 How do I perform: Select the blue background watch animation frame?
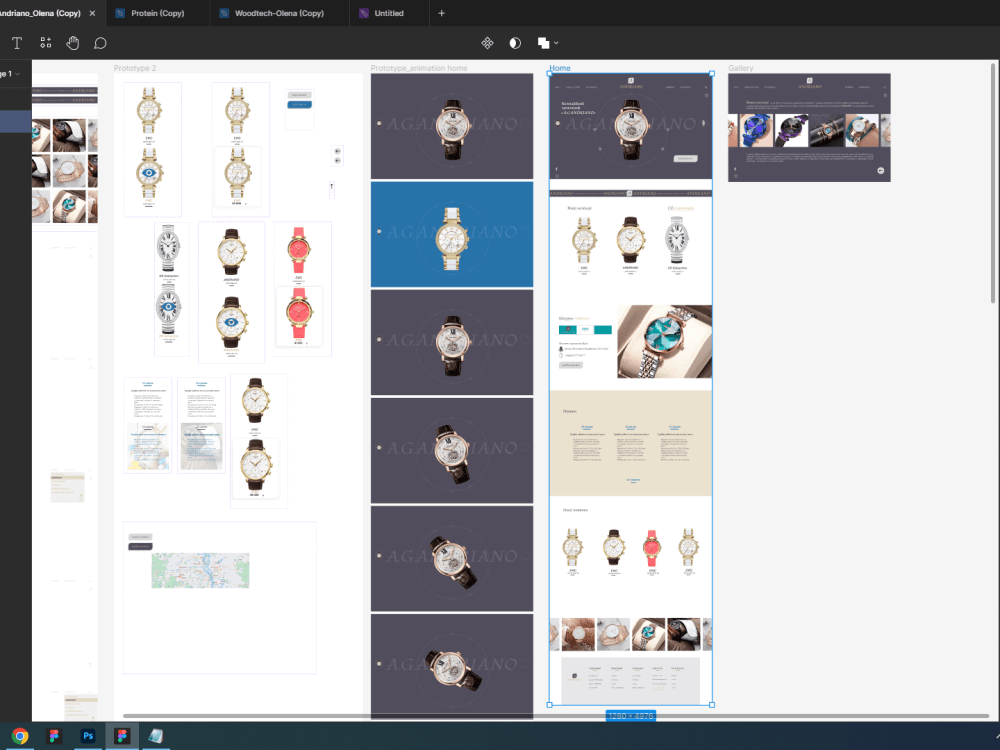point(452,234)
